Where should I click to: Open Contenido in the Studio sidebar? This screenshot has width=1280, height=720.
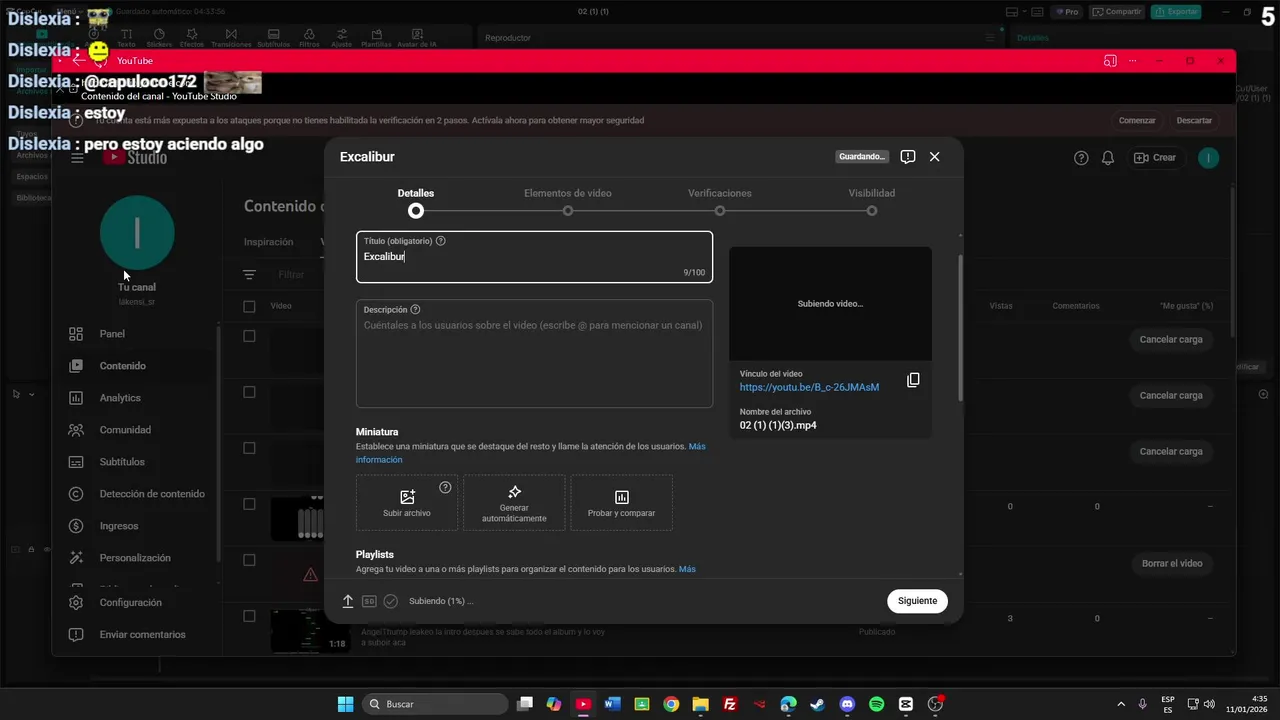[136, 366]
